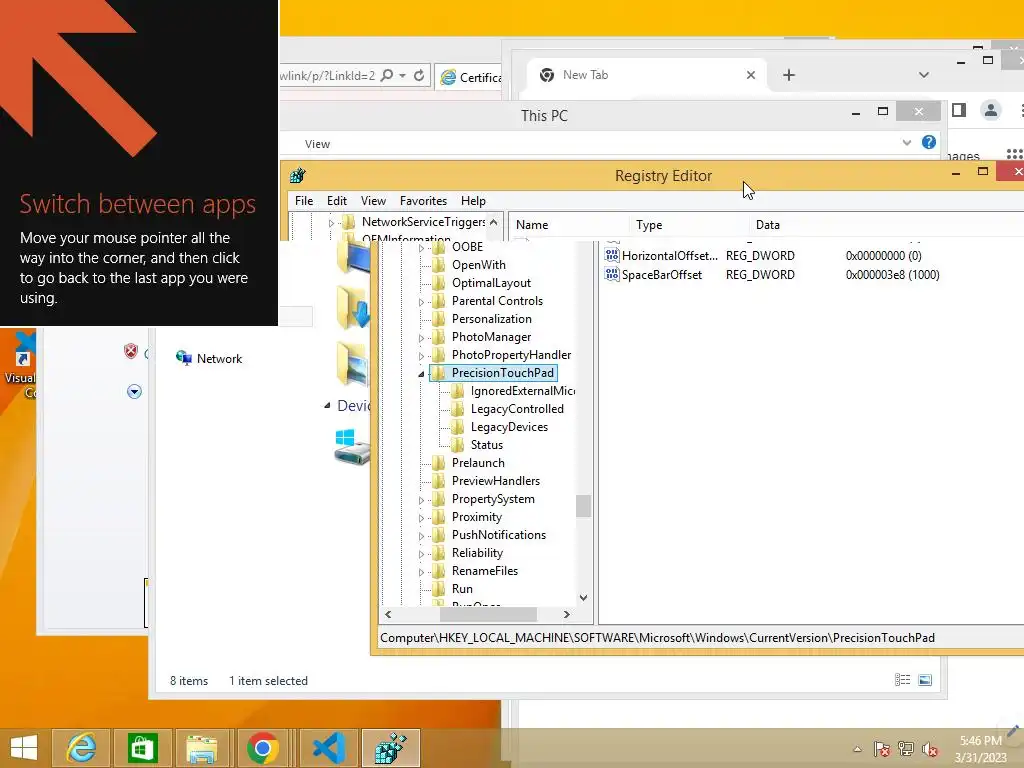Click the Windows Start button
Screen dimensions: 1024x768
click(x=24, y=748)
